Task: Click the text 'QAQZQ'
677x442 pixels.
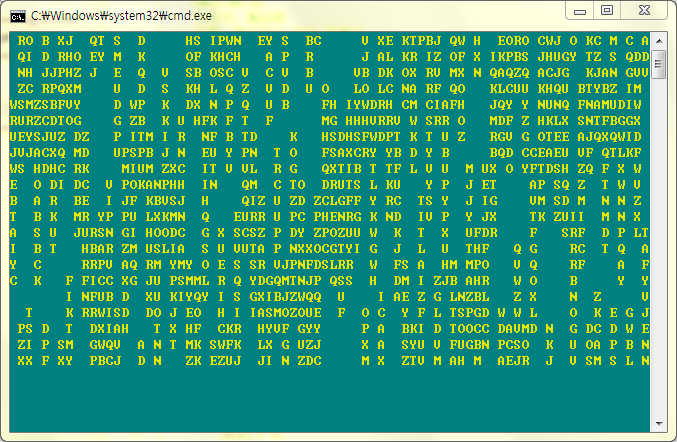Action: 509,73
